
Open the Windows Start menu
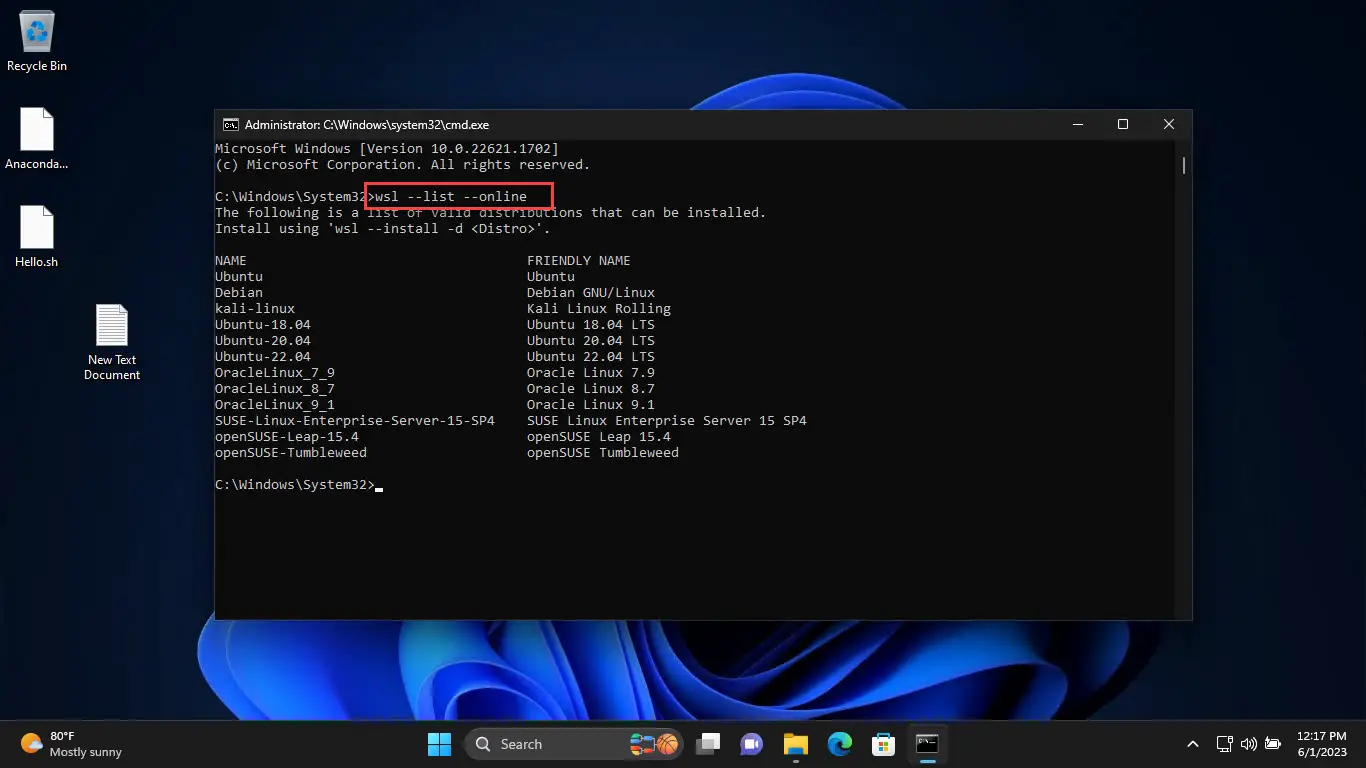point(439,744)
